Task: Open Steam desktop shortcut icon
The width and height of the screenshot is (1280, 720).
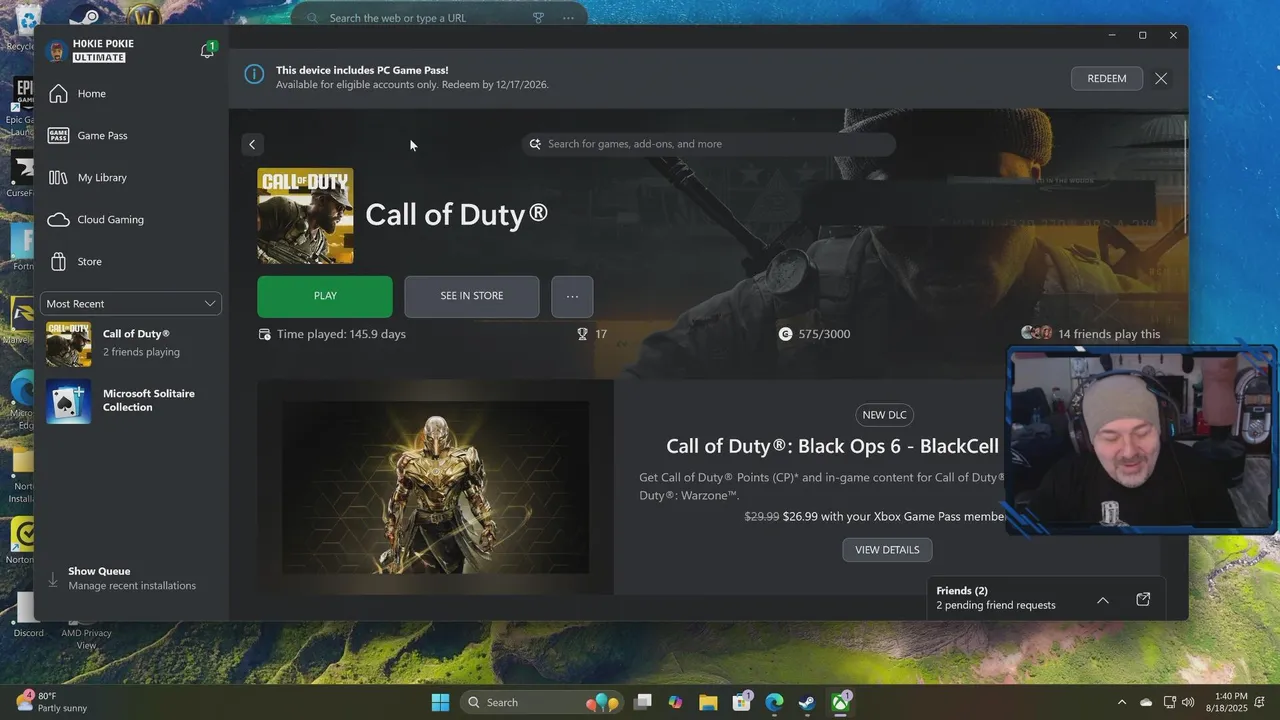Action: coord(88,17)
